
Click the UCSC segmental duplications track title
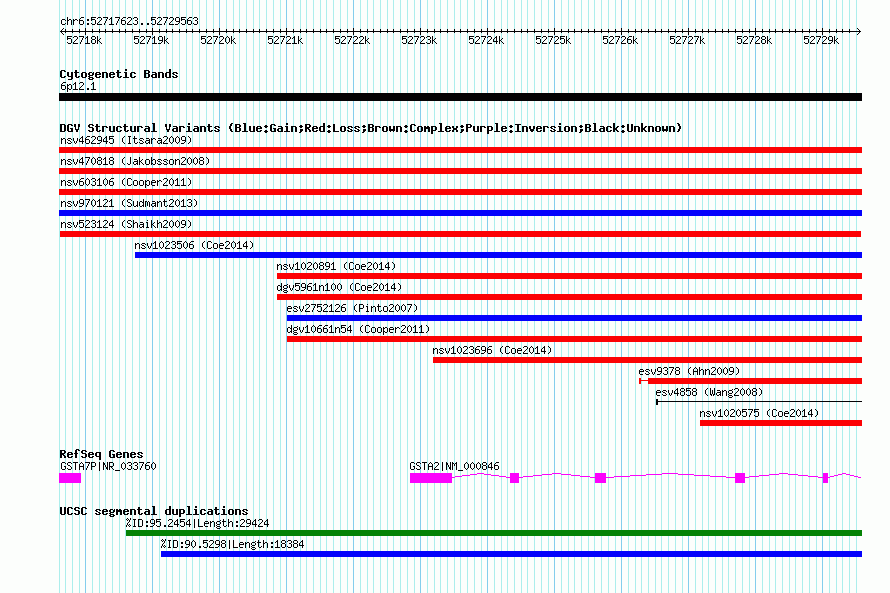click(154, 511)
